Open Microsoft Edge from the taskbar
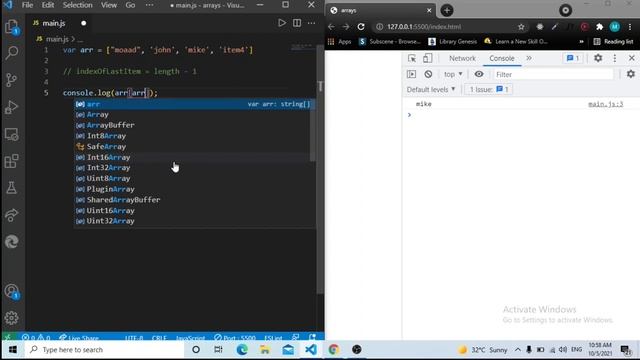This screenshot has height=360, width=640. pyautogui.click(x=242, y=350)
